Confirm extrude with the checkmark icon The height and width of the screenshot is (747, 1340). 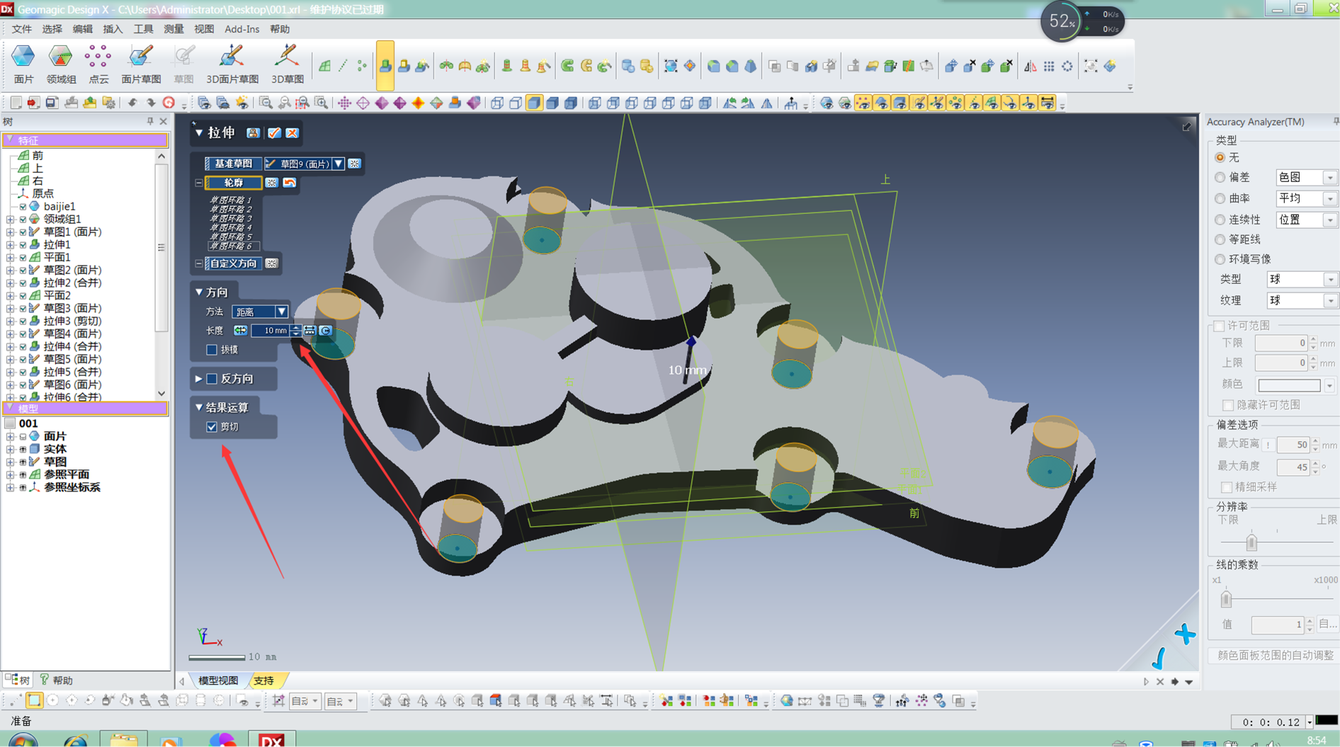point(274,133)
